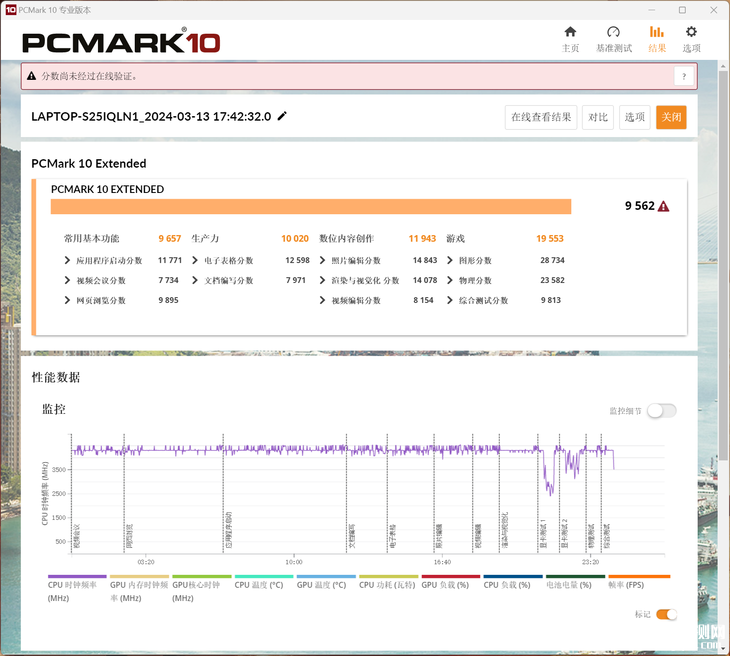Click the vertical scrollbar on right edge
Screen dimensions: 730x656
click(723, 264)
